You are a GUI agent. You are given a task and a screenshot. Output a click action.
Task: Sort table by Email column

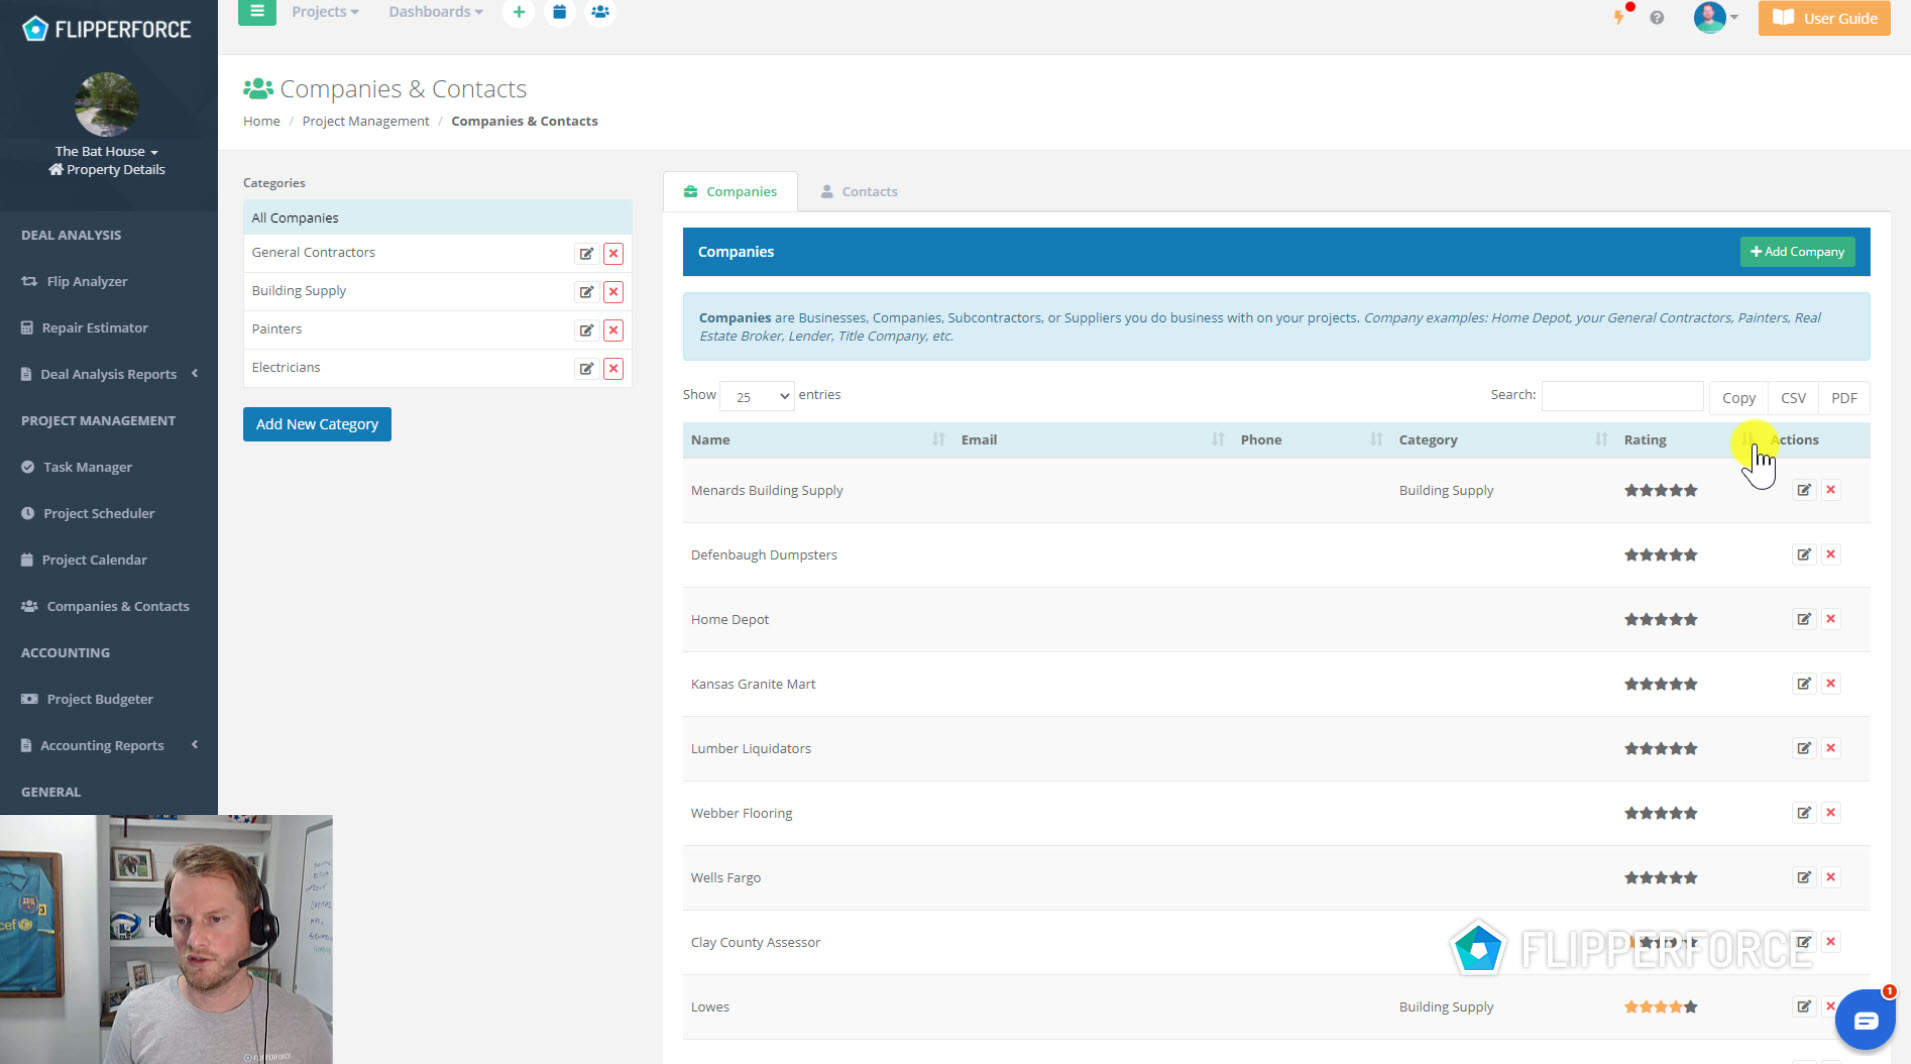pos(1093,440)
